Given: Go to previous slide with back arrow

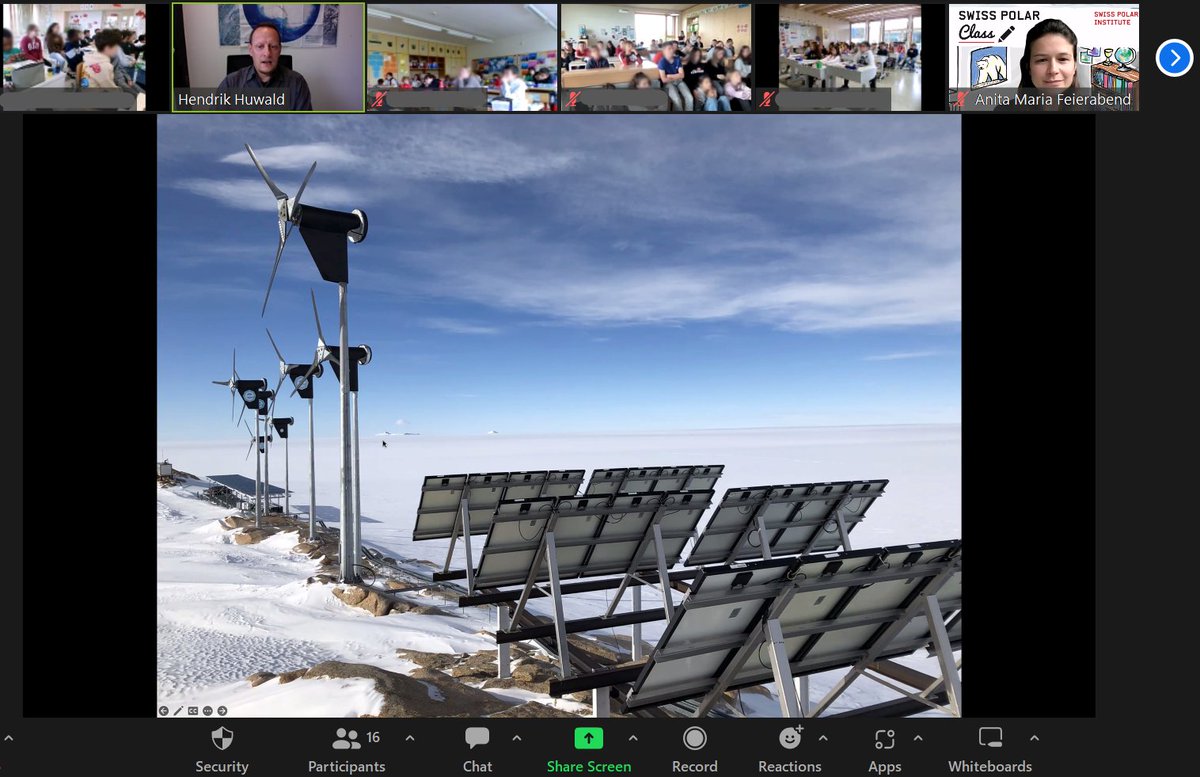Looking at the screenshot, I should click(x=164, y=711).
